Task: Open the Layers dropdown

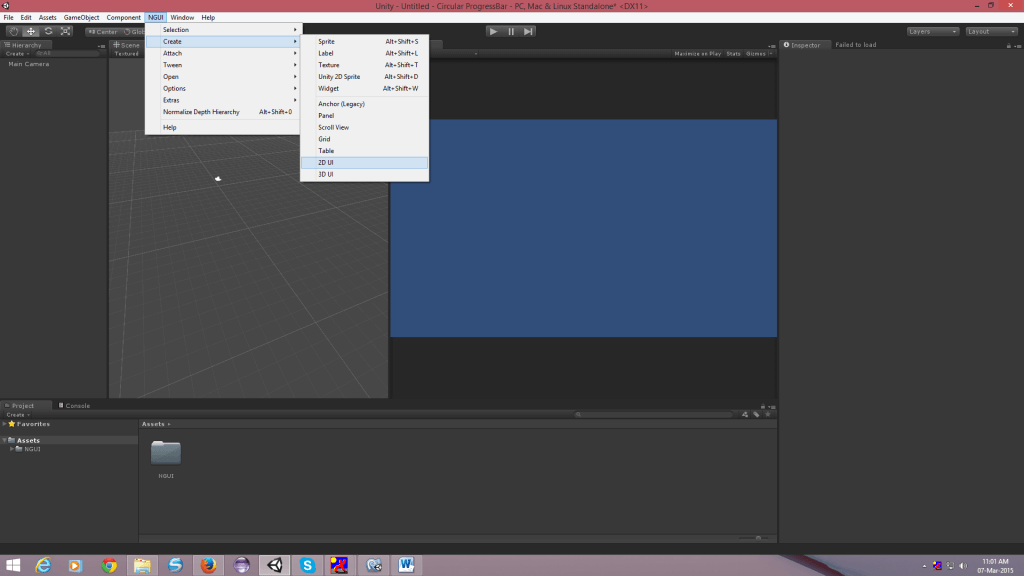Action: pyautogui.click(x=933, y=31)
